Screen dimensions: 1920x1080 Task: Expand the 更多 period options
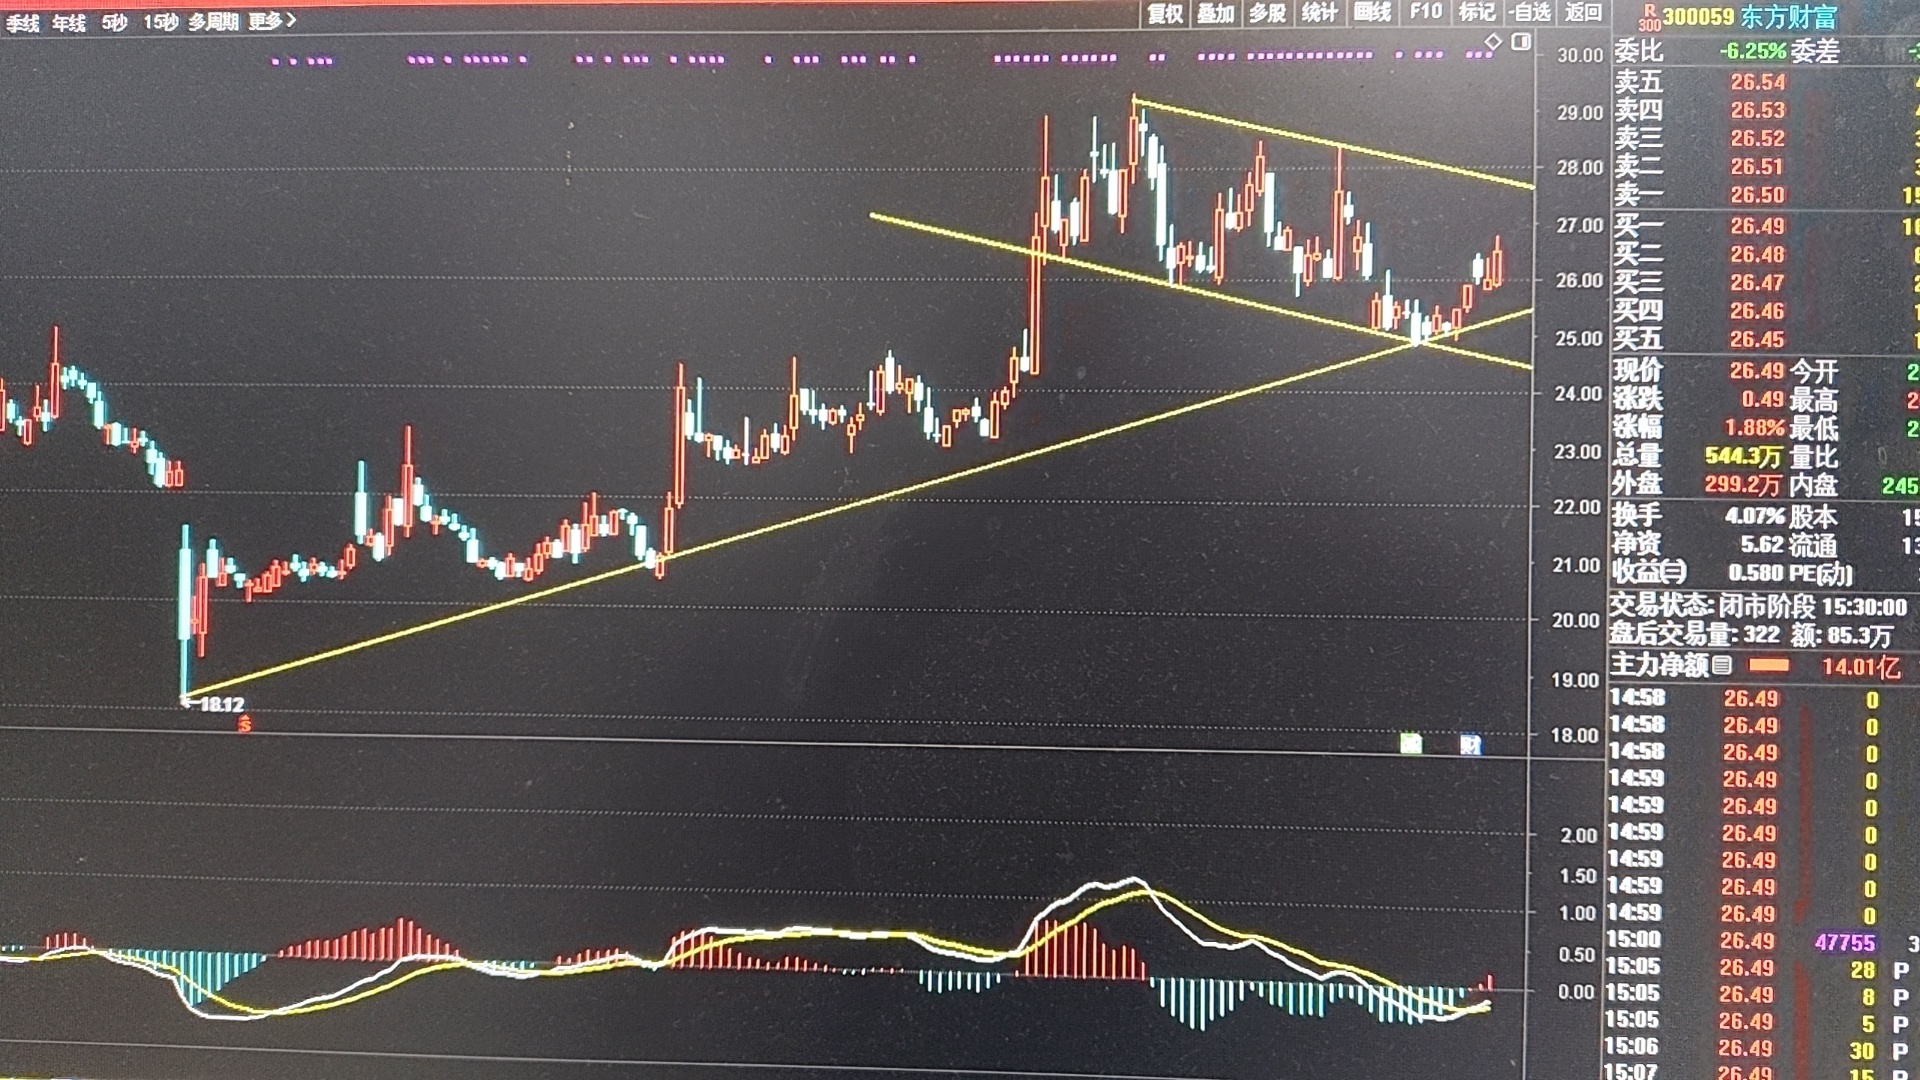pos(272,21)
